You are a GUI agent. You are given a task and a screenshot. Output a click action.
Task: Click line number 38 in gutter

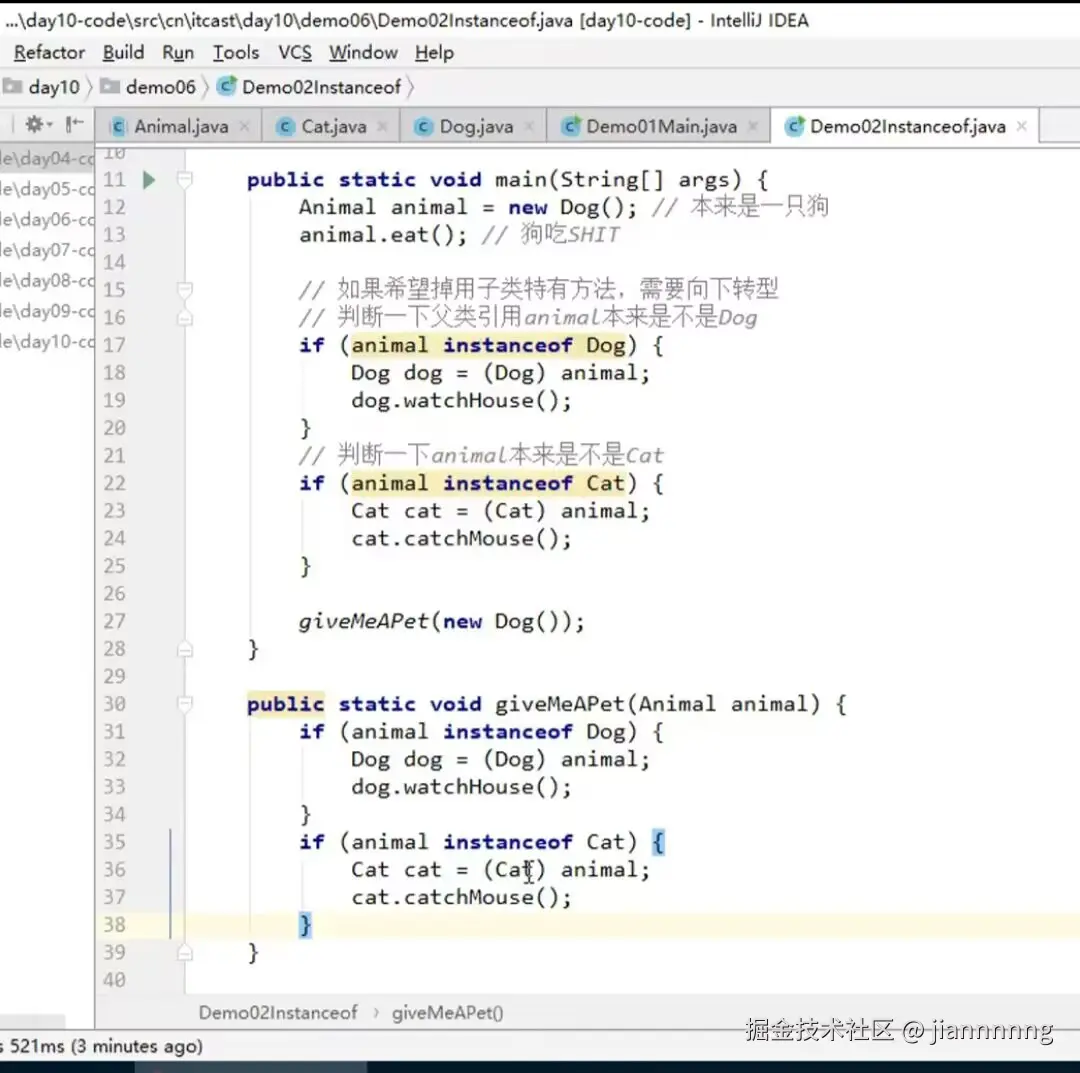pyautogui.click(x=114, y=925)
